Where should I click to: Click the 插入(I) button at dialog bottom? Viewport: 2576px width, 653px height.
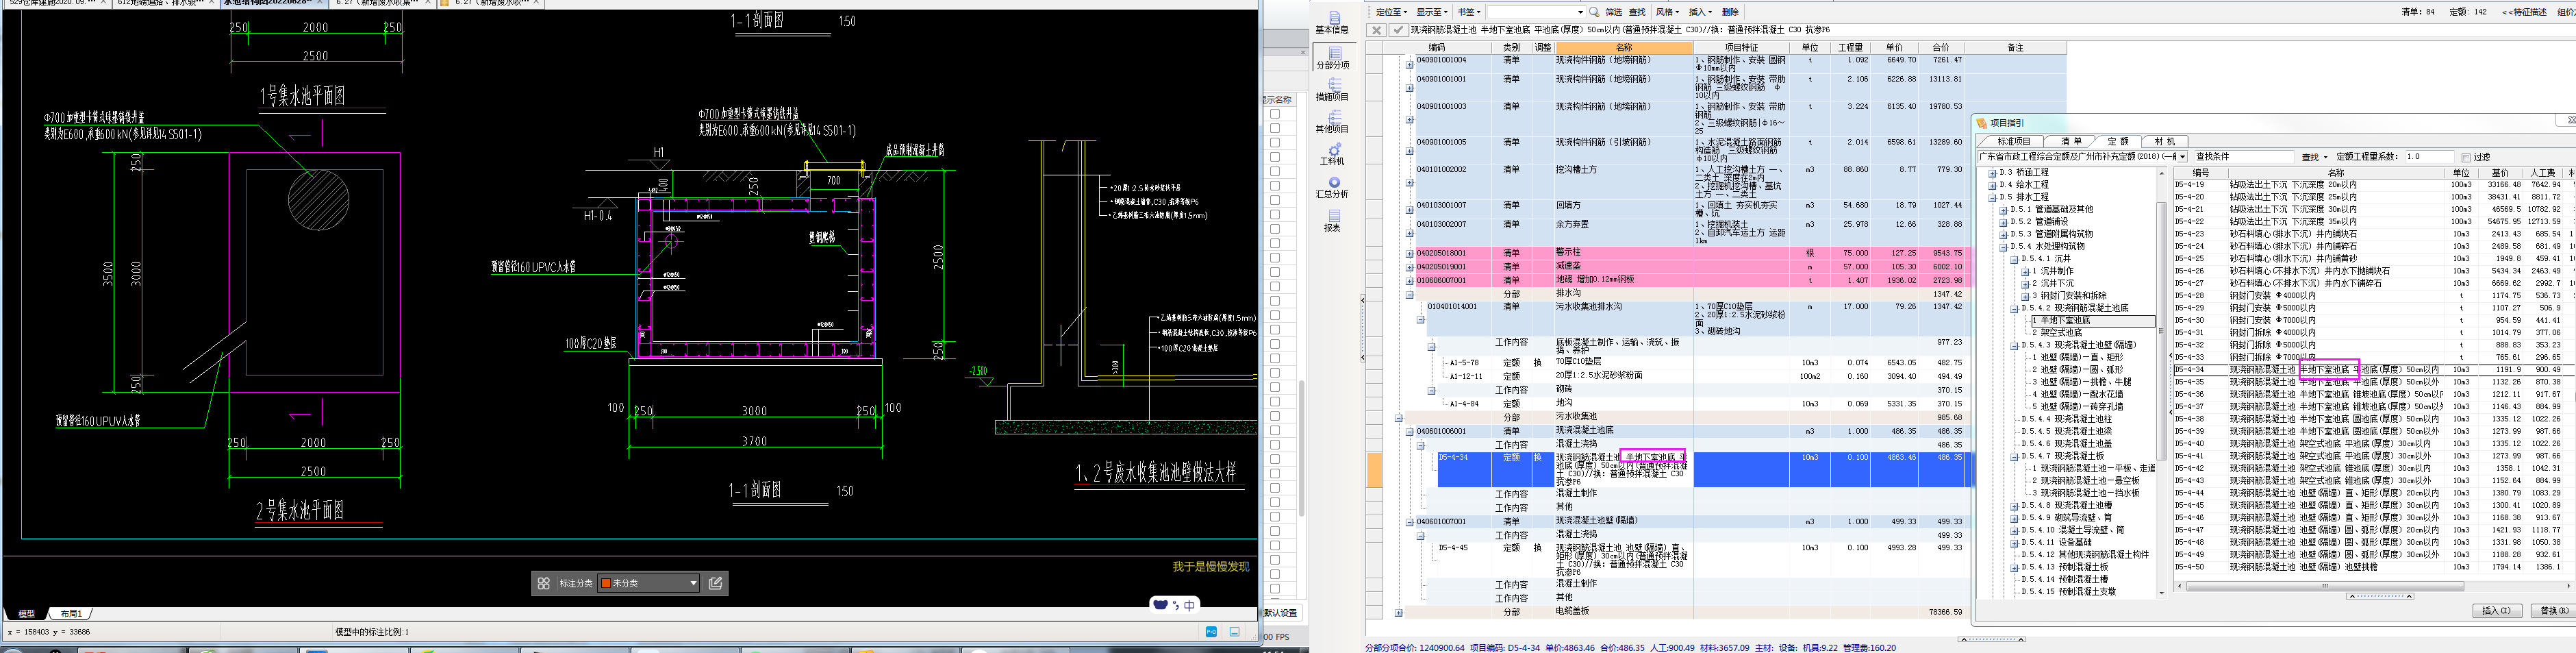point(2496,611)
